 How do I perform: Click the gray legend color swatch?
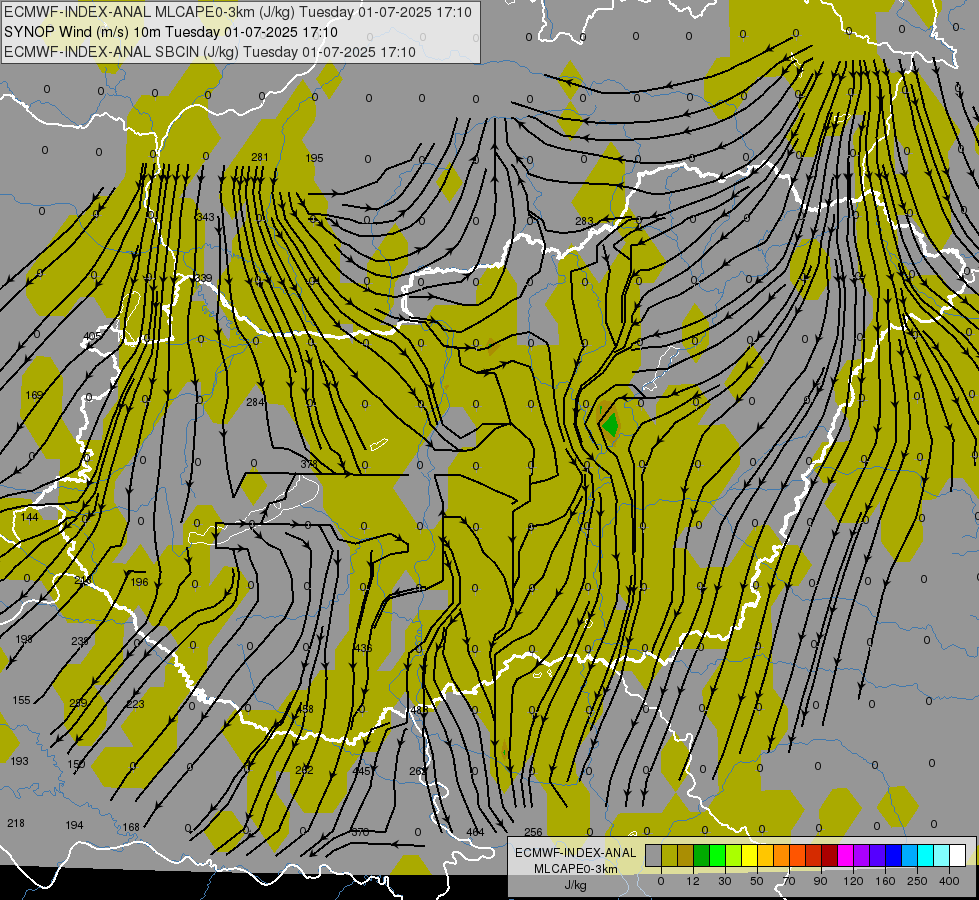654,855
